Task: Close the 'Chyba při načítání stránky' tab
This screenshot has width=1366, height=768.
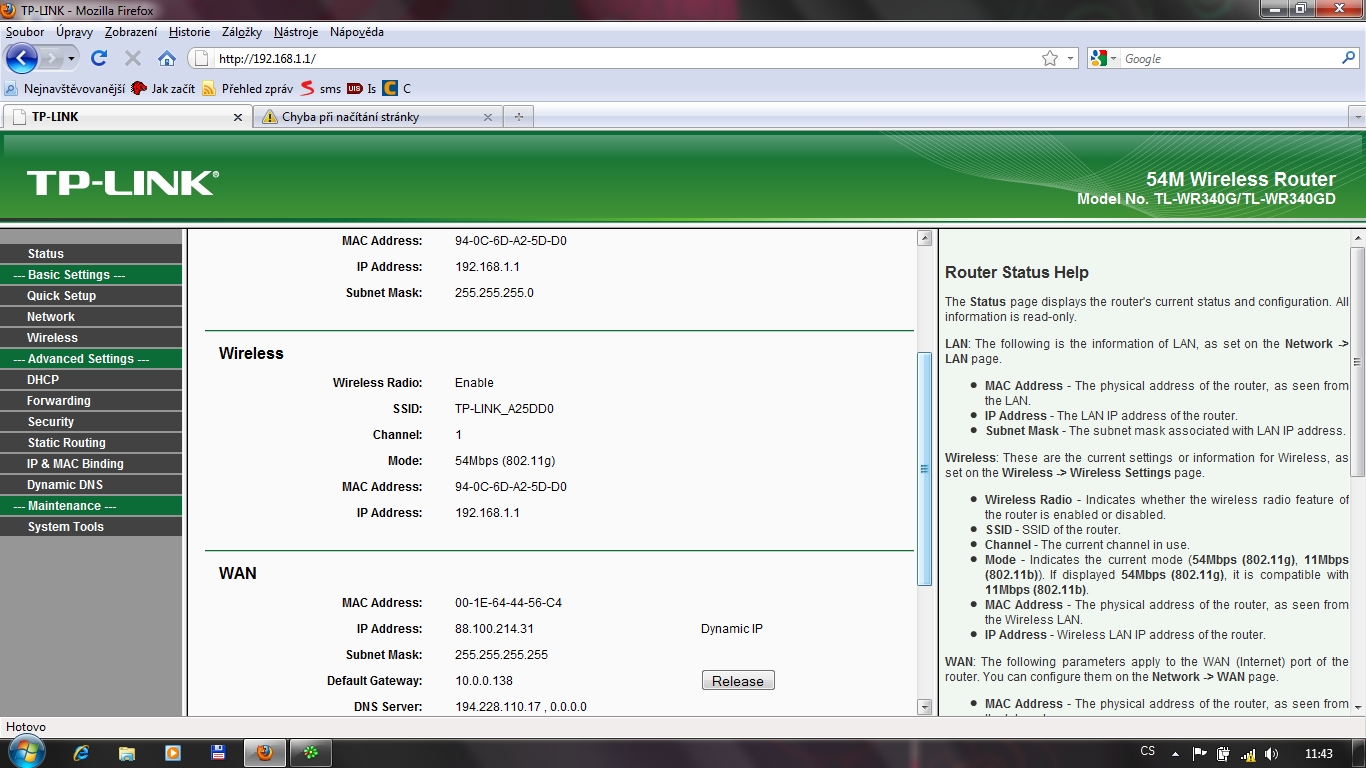Action: [x=487, y=117]
